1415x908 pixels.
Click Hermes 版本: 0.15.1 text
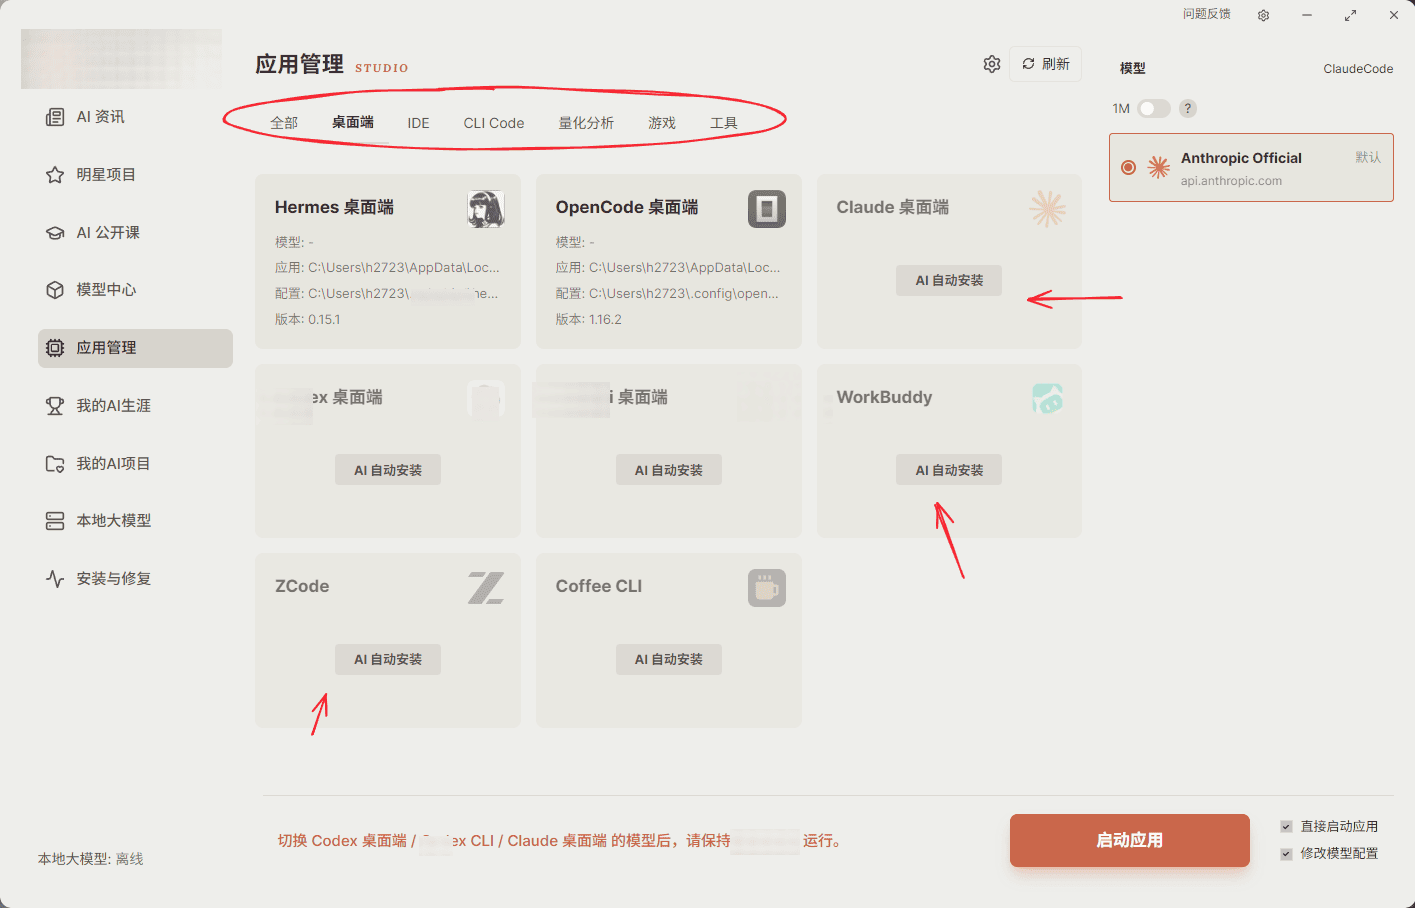307,320
